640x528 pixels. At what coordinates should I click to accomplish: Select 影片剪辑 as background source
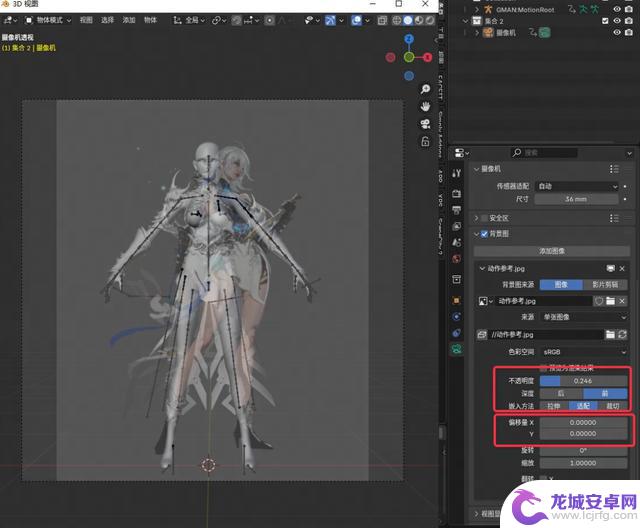[605, 284]
